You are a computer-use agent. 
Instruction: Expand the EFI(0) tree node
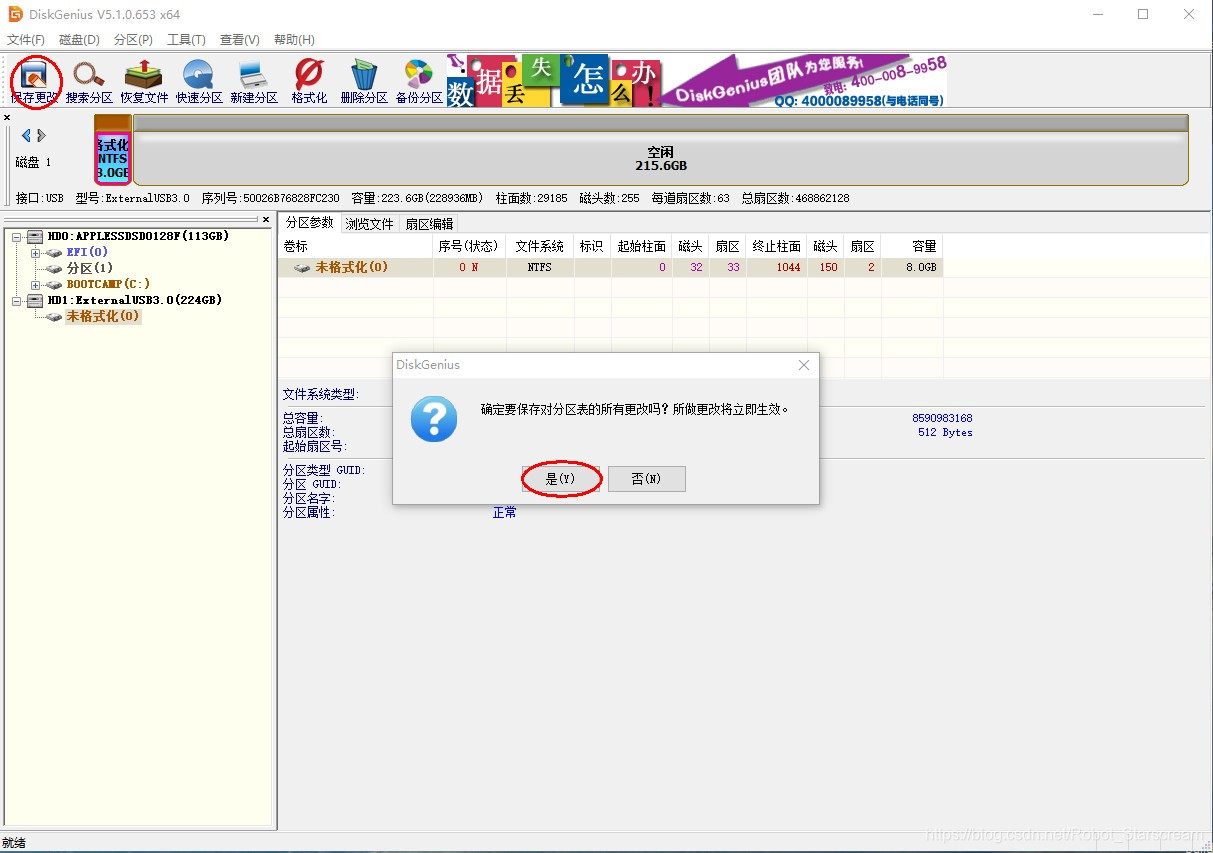click(35, 253)
